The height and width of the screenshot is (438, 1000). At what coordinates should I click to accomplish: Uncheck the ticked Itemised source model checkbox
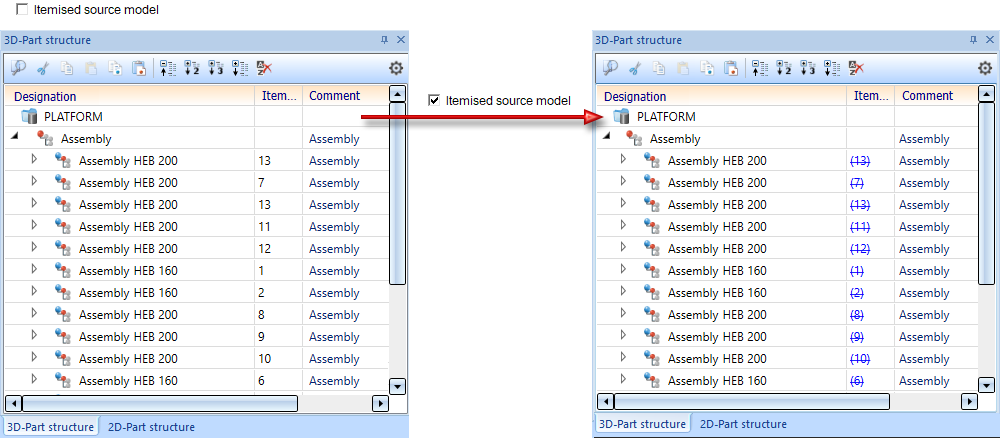[x=434, y=100]
